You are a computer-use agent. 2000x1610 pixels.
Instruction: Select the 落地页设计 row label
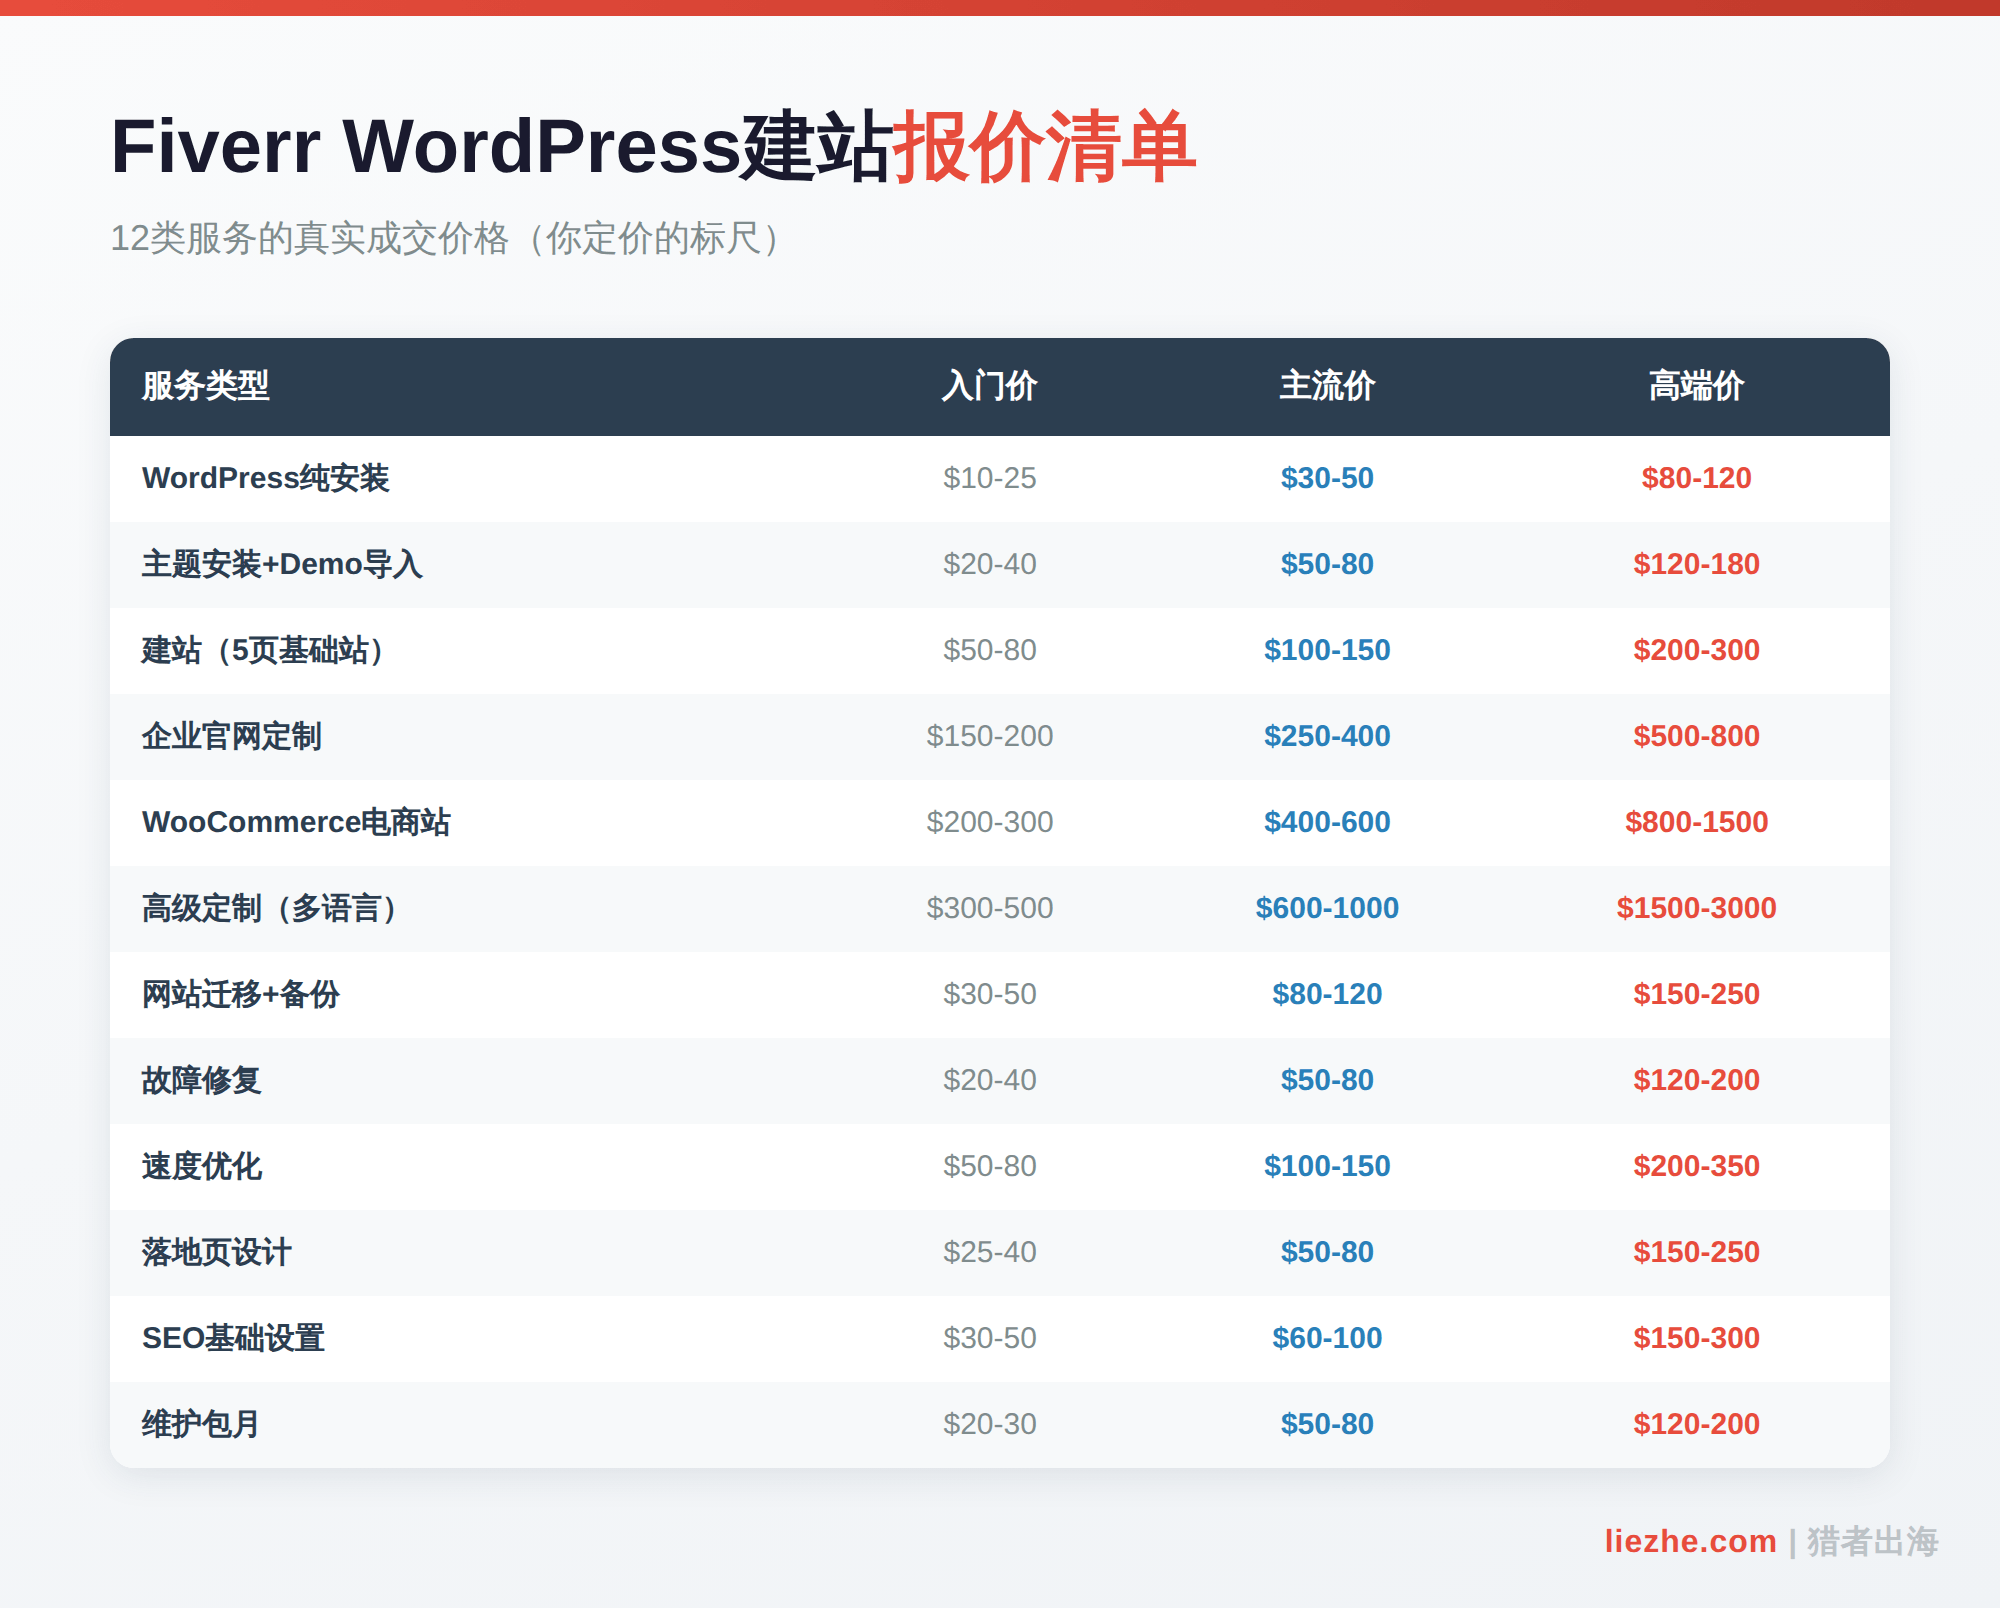[x=217, y=1252]
